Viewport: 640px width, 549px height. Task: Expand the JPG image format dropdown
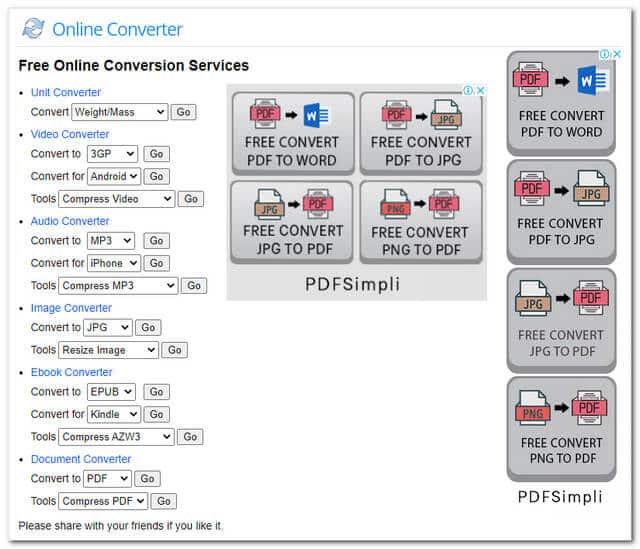[108, 327]
